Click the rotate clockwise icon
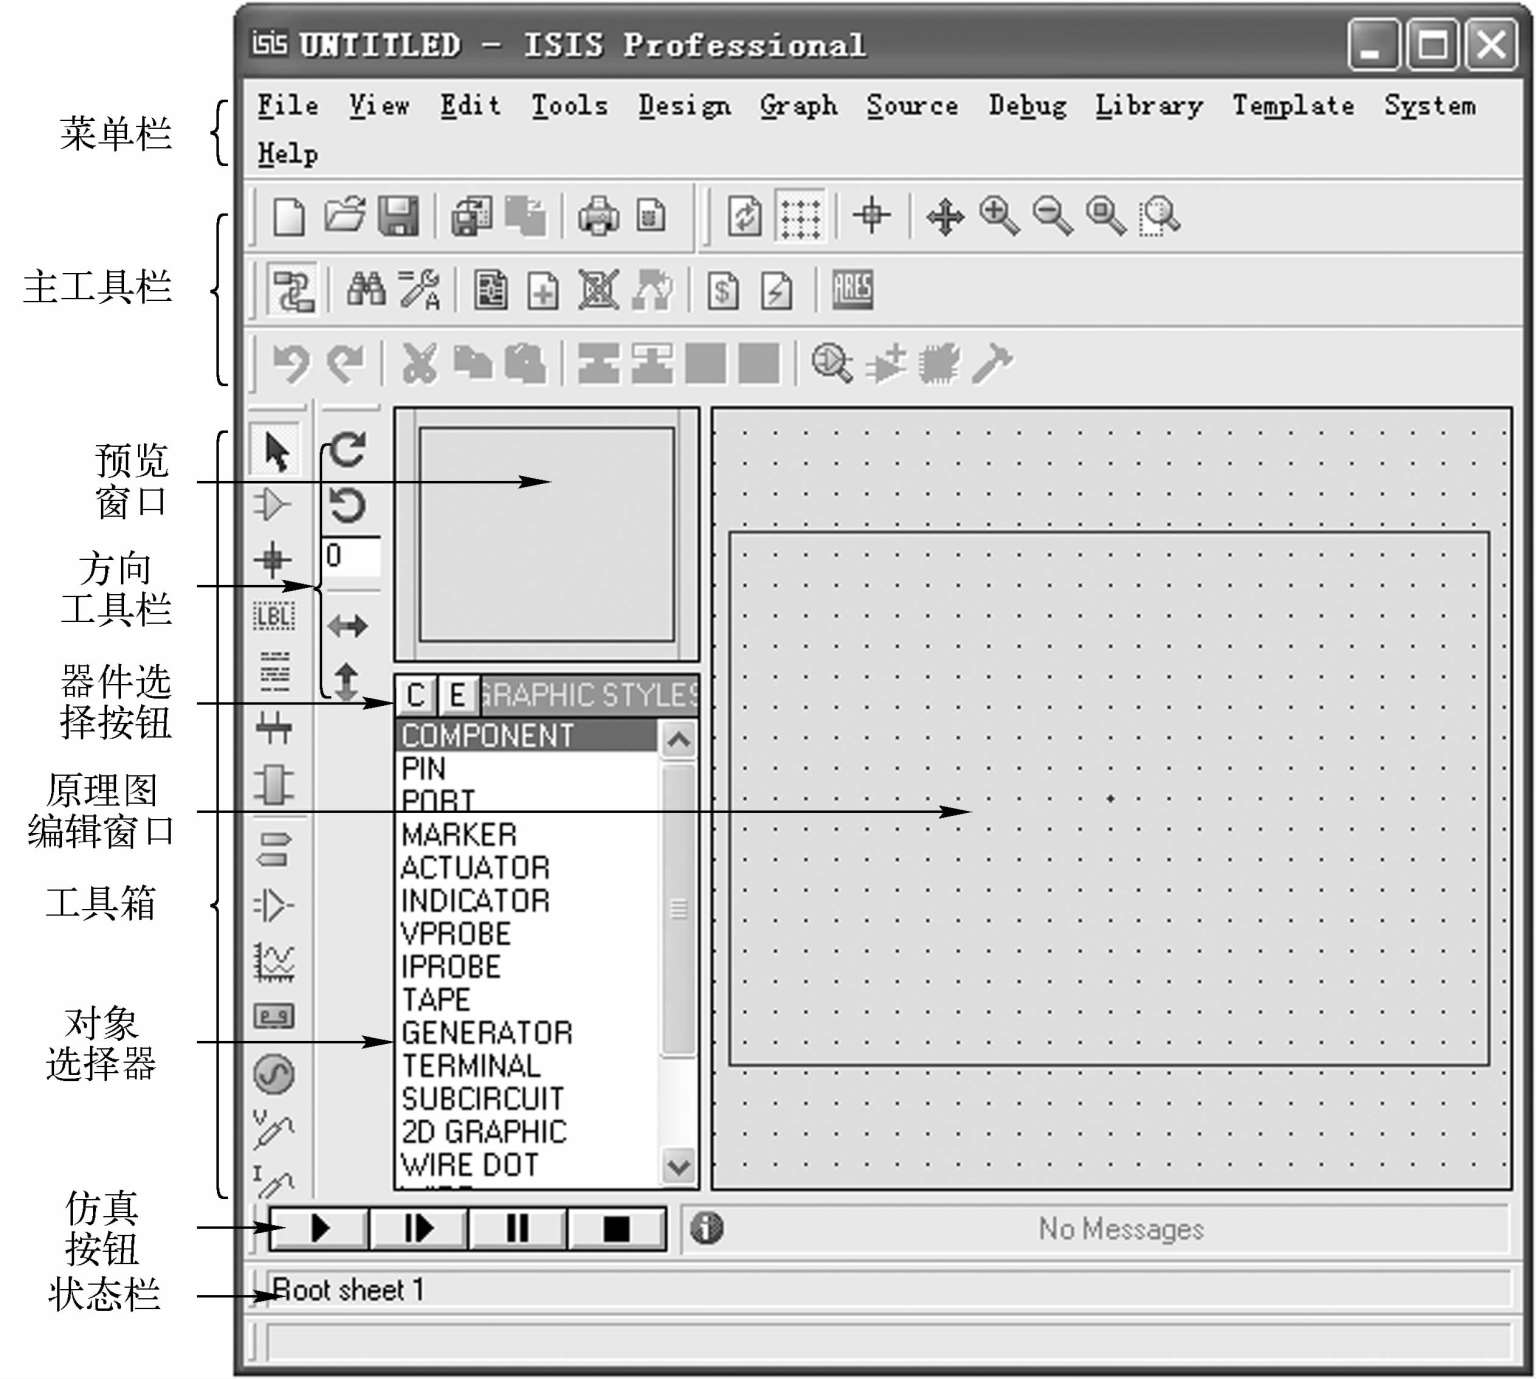The image size is (1536, 1379). click(x=347, y=450)
